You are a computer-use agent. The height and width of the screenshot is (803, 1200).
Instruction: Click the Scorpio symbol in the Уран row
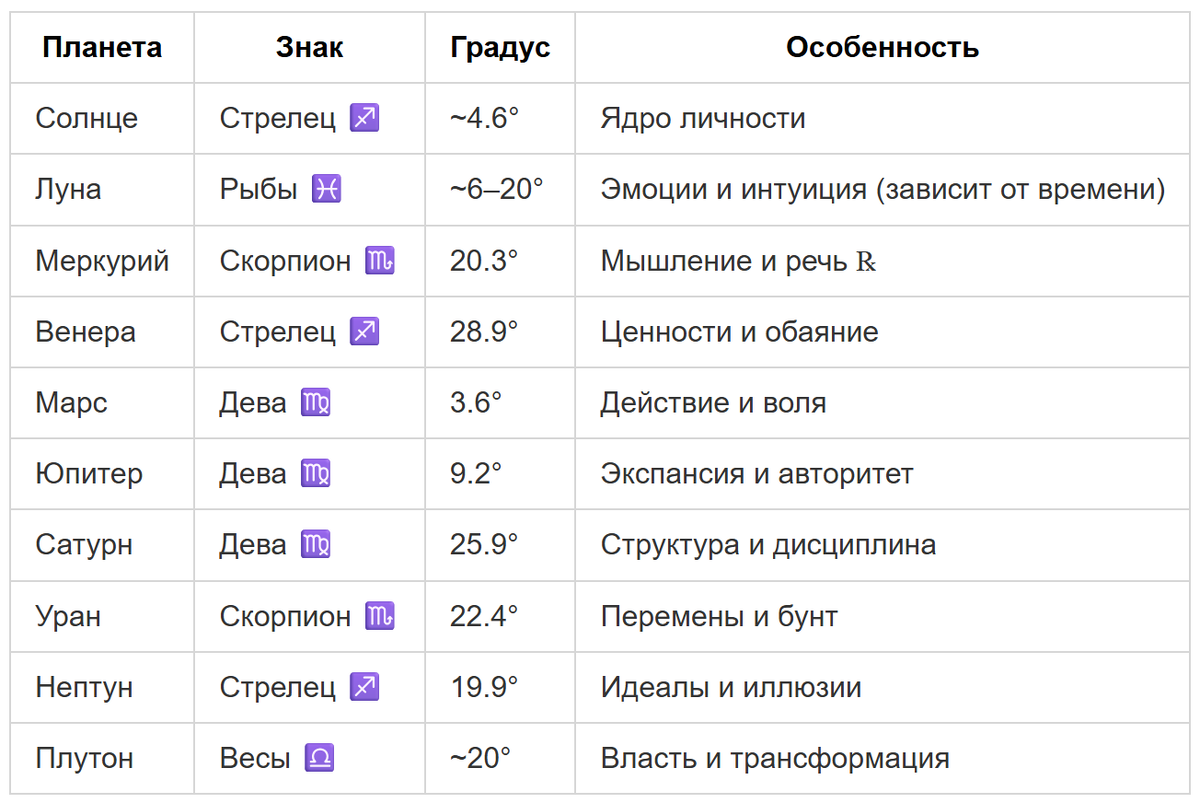click(380, 616)
